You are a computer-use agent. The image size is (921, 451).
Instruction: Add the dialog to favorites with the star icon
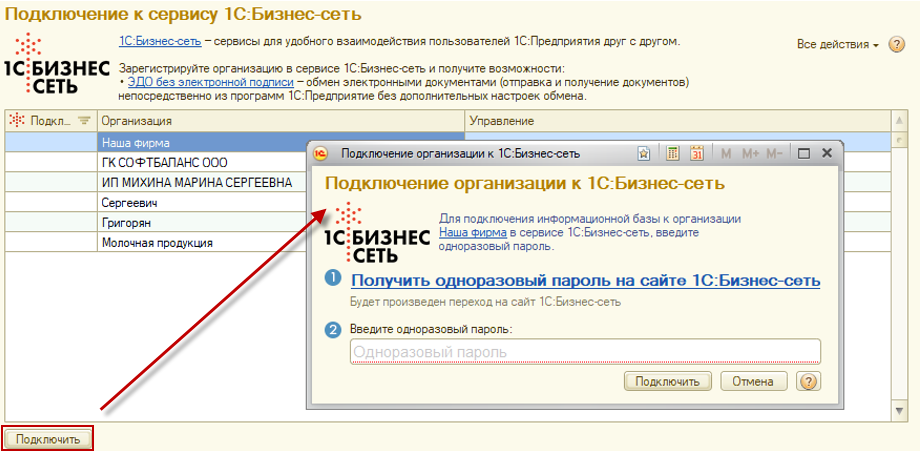(x=644, y=154)
